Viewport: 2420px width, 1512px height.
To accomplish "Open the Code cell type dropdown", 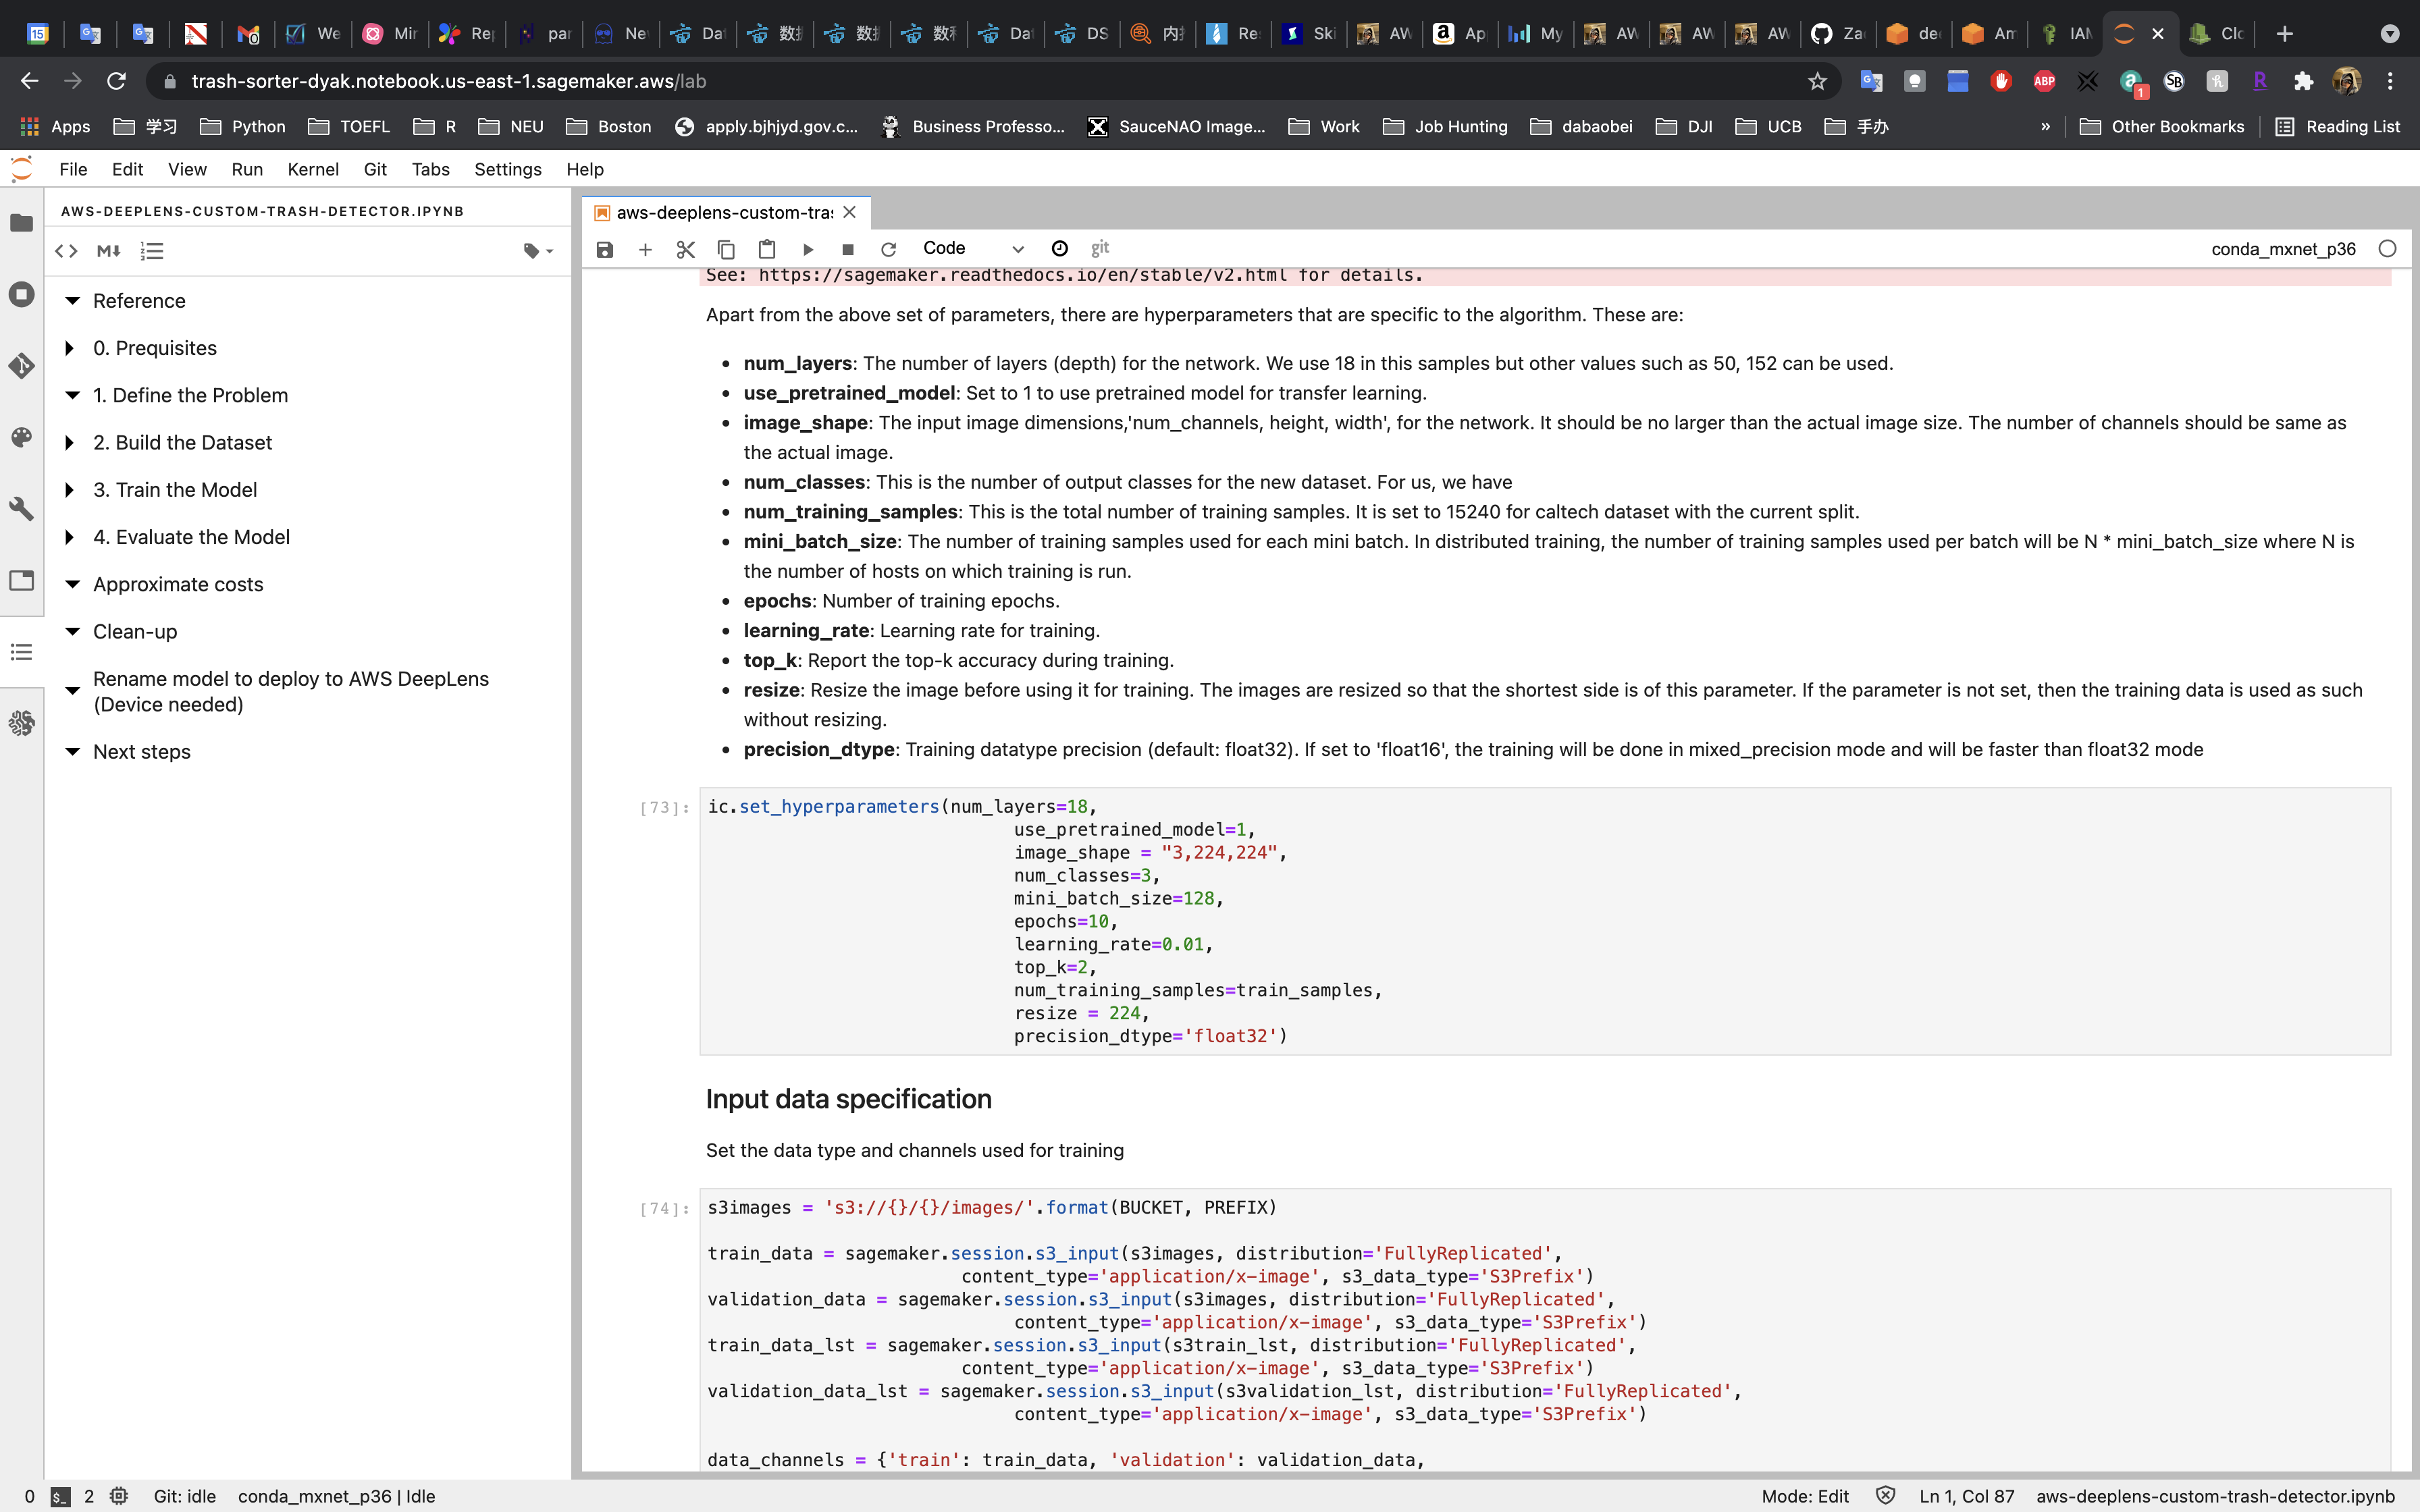I will coord(972,249).
